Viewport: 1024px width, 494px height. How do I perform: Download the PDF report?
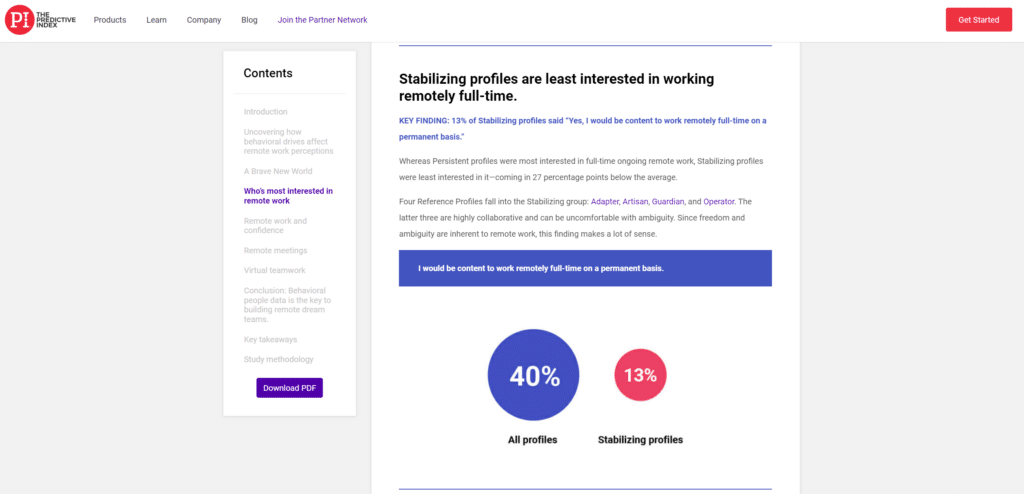(x=289, y=387)
